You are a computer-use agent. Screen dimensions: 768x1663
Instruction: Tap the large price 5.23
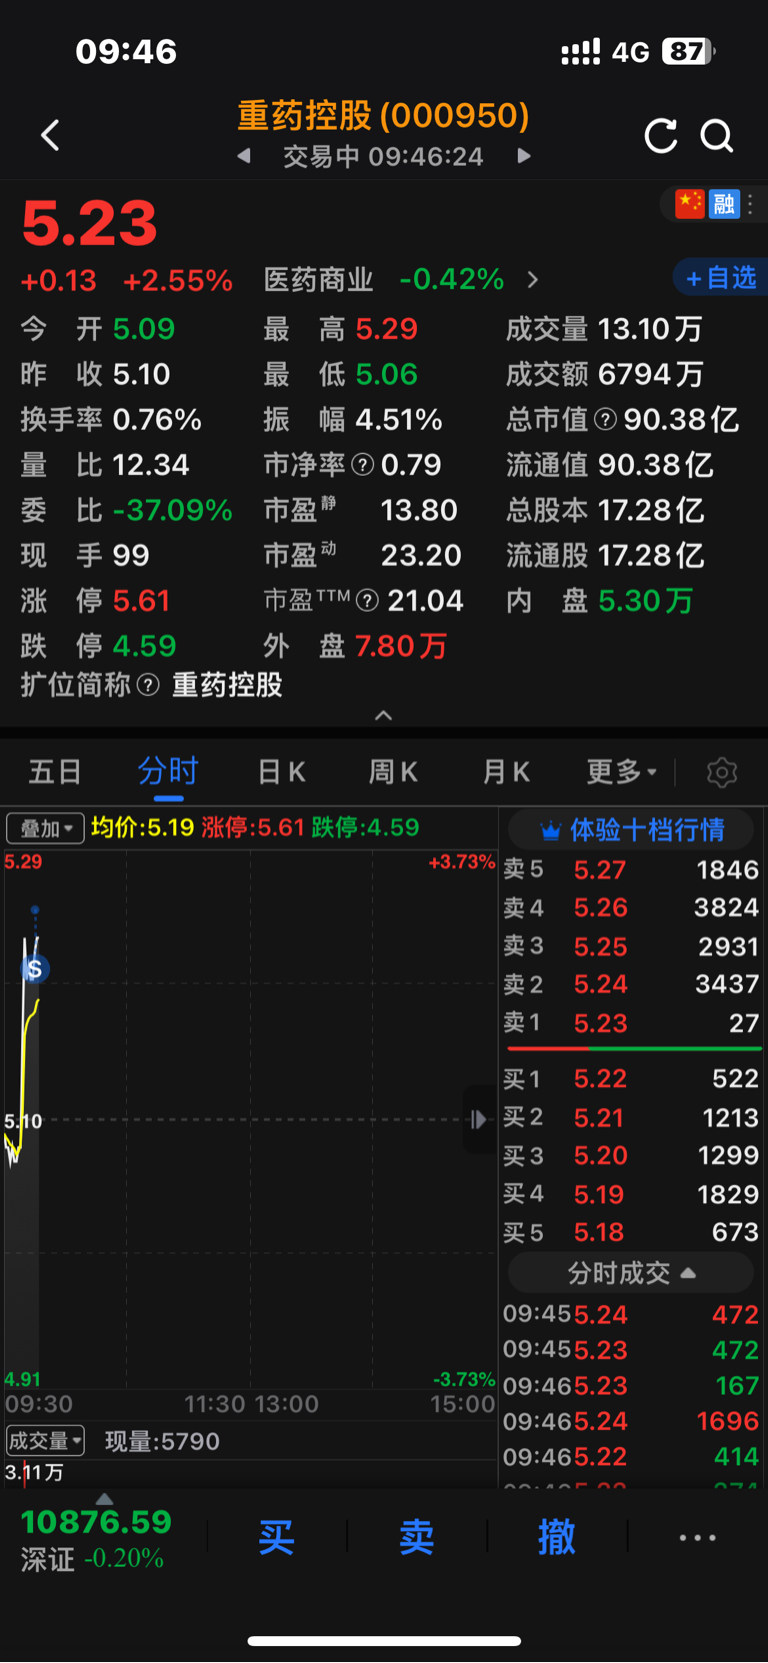[x=89, y=223]
